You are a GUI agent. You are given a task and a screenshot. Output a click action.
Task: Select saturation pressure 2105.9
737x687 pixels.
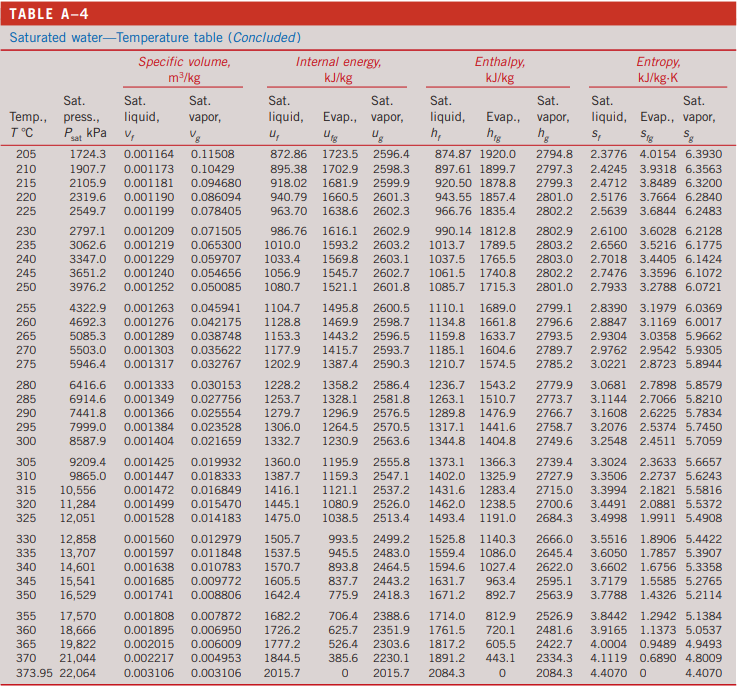88,183
